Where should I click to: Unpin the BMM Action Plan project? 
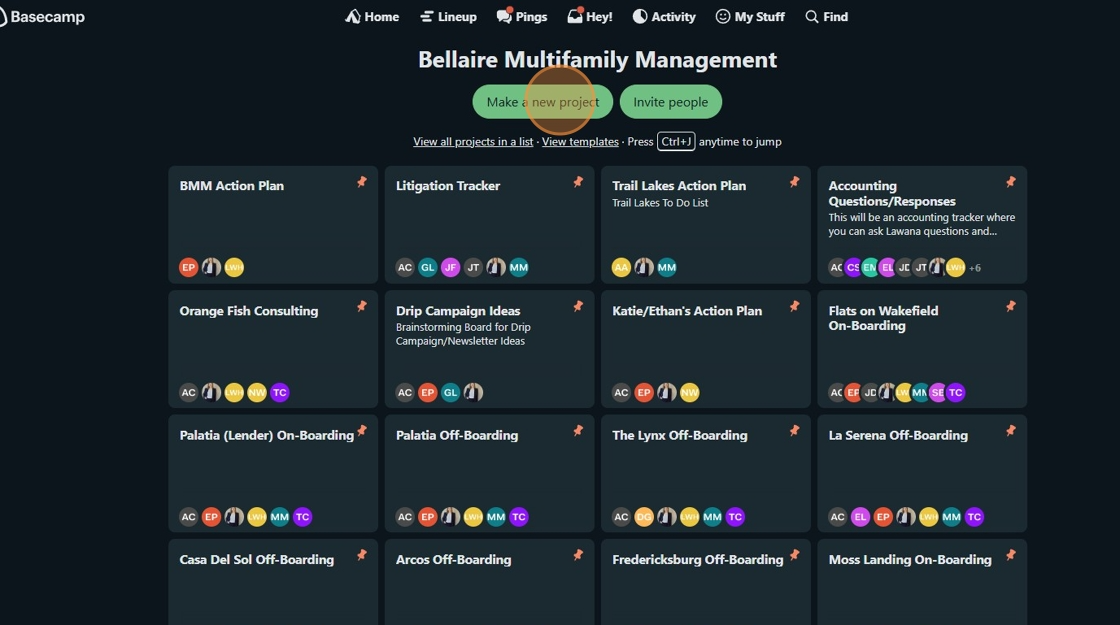tap(362, 182)
